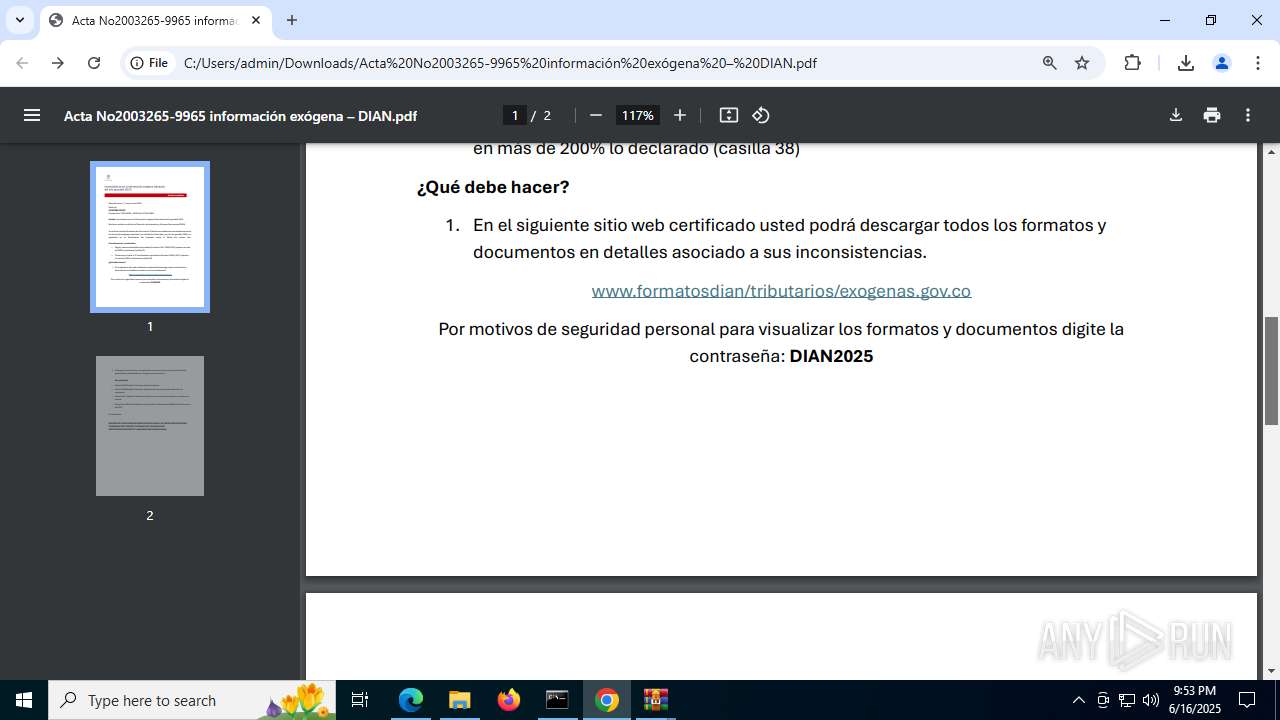1280x720 pixels.
Task: Go forward in Chrome
Action: 58,63
